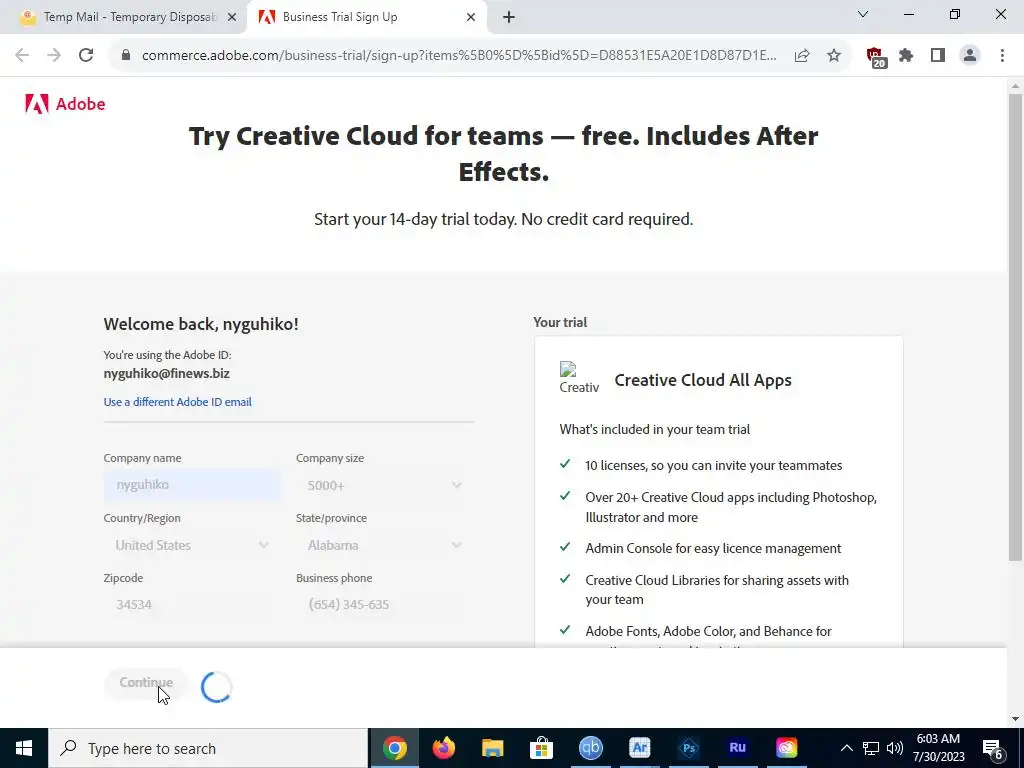
Task: Click Admin Console for easy licence management text
Action: coord(713,549)
